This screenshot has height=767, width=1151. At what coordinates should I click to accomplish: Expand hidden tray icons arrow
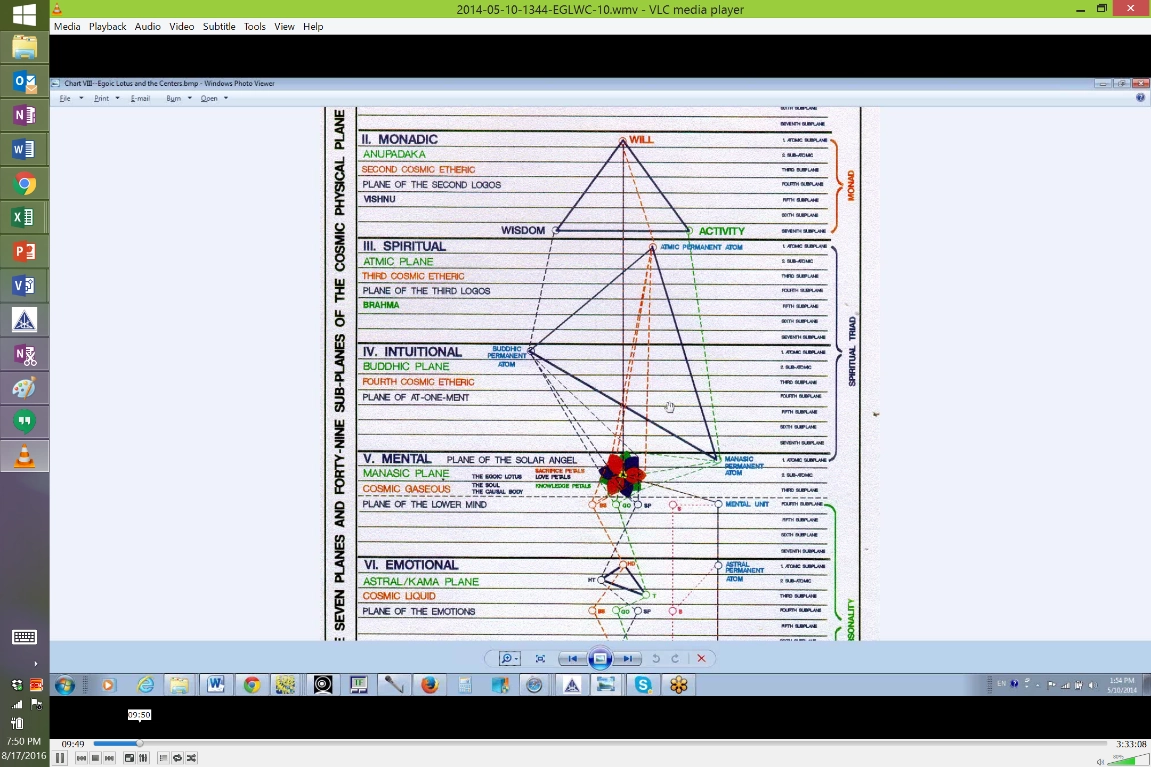pyautogui.click(x=36, y=664)
